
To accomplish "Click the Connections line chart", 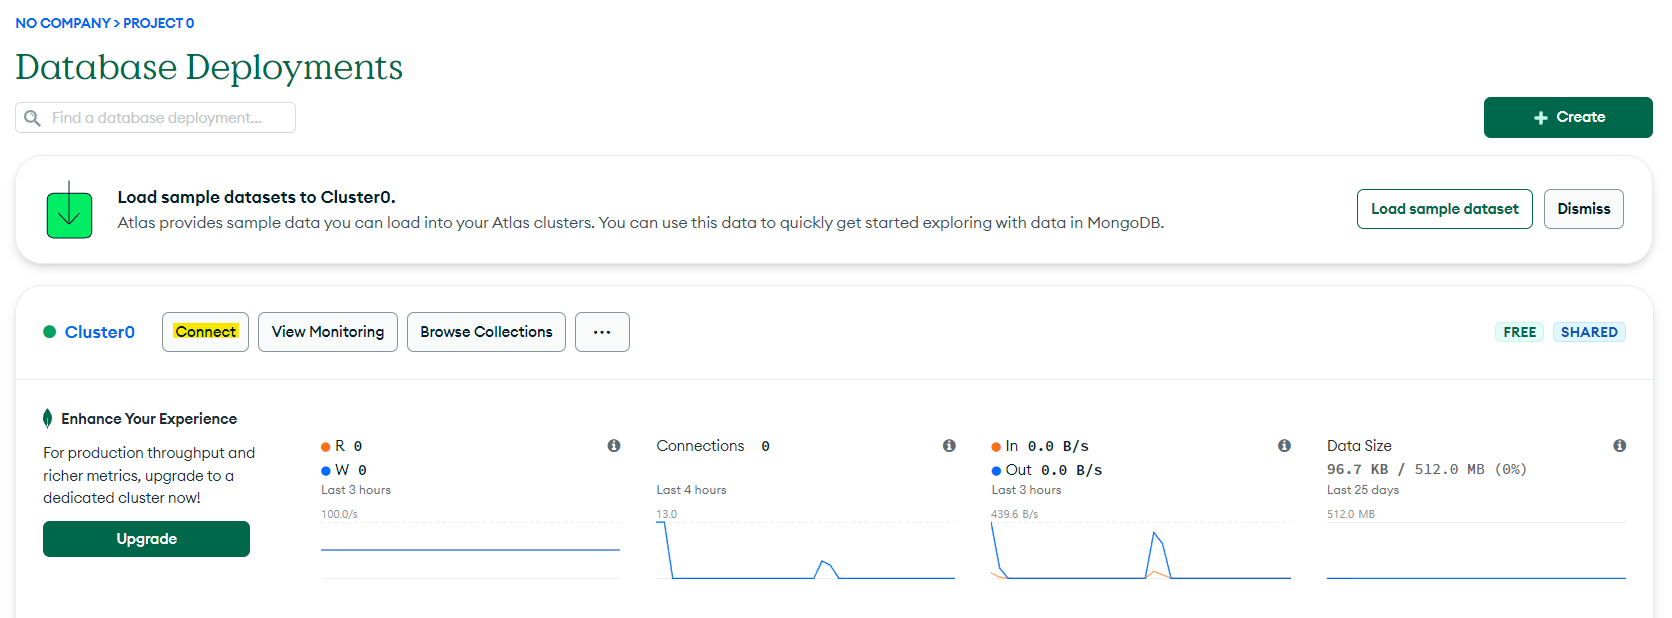I will click(x=805, y=550).
